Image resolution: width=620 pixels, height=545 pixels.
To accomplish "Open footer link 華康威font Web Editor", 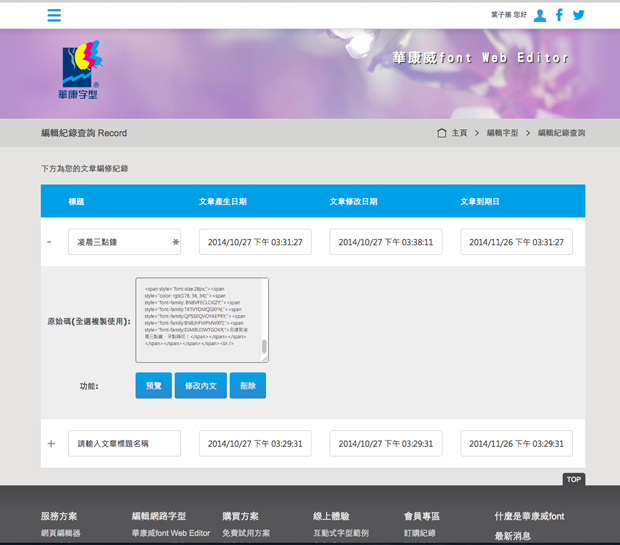I will coord(171,533).
